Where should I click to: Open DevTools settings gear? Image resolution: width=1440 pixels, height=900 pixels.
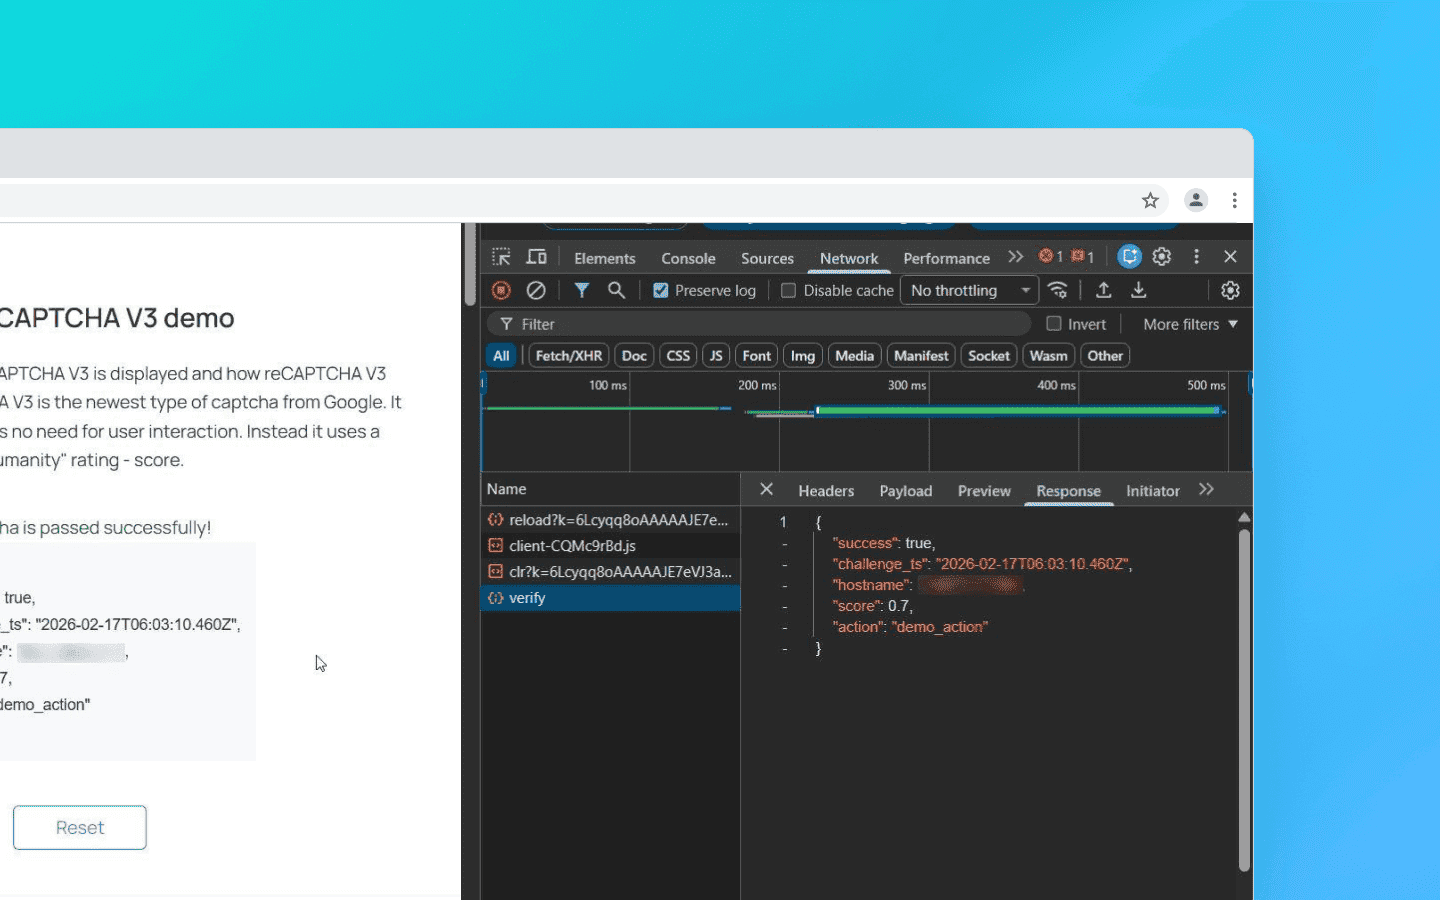point(1161,257)
